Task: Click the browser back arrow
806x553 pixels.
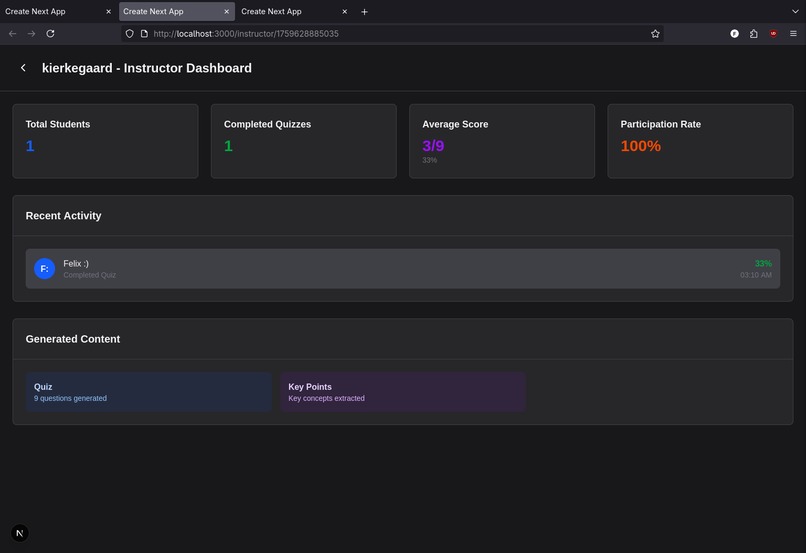Action: click(x=12, y=33)
